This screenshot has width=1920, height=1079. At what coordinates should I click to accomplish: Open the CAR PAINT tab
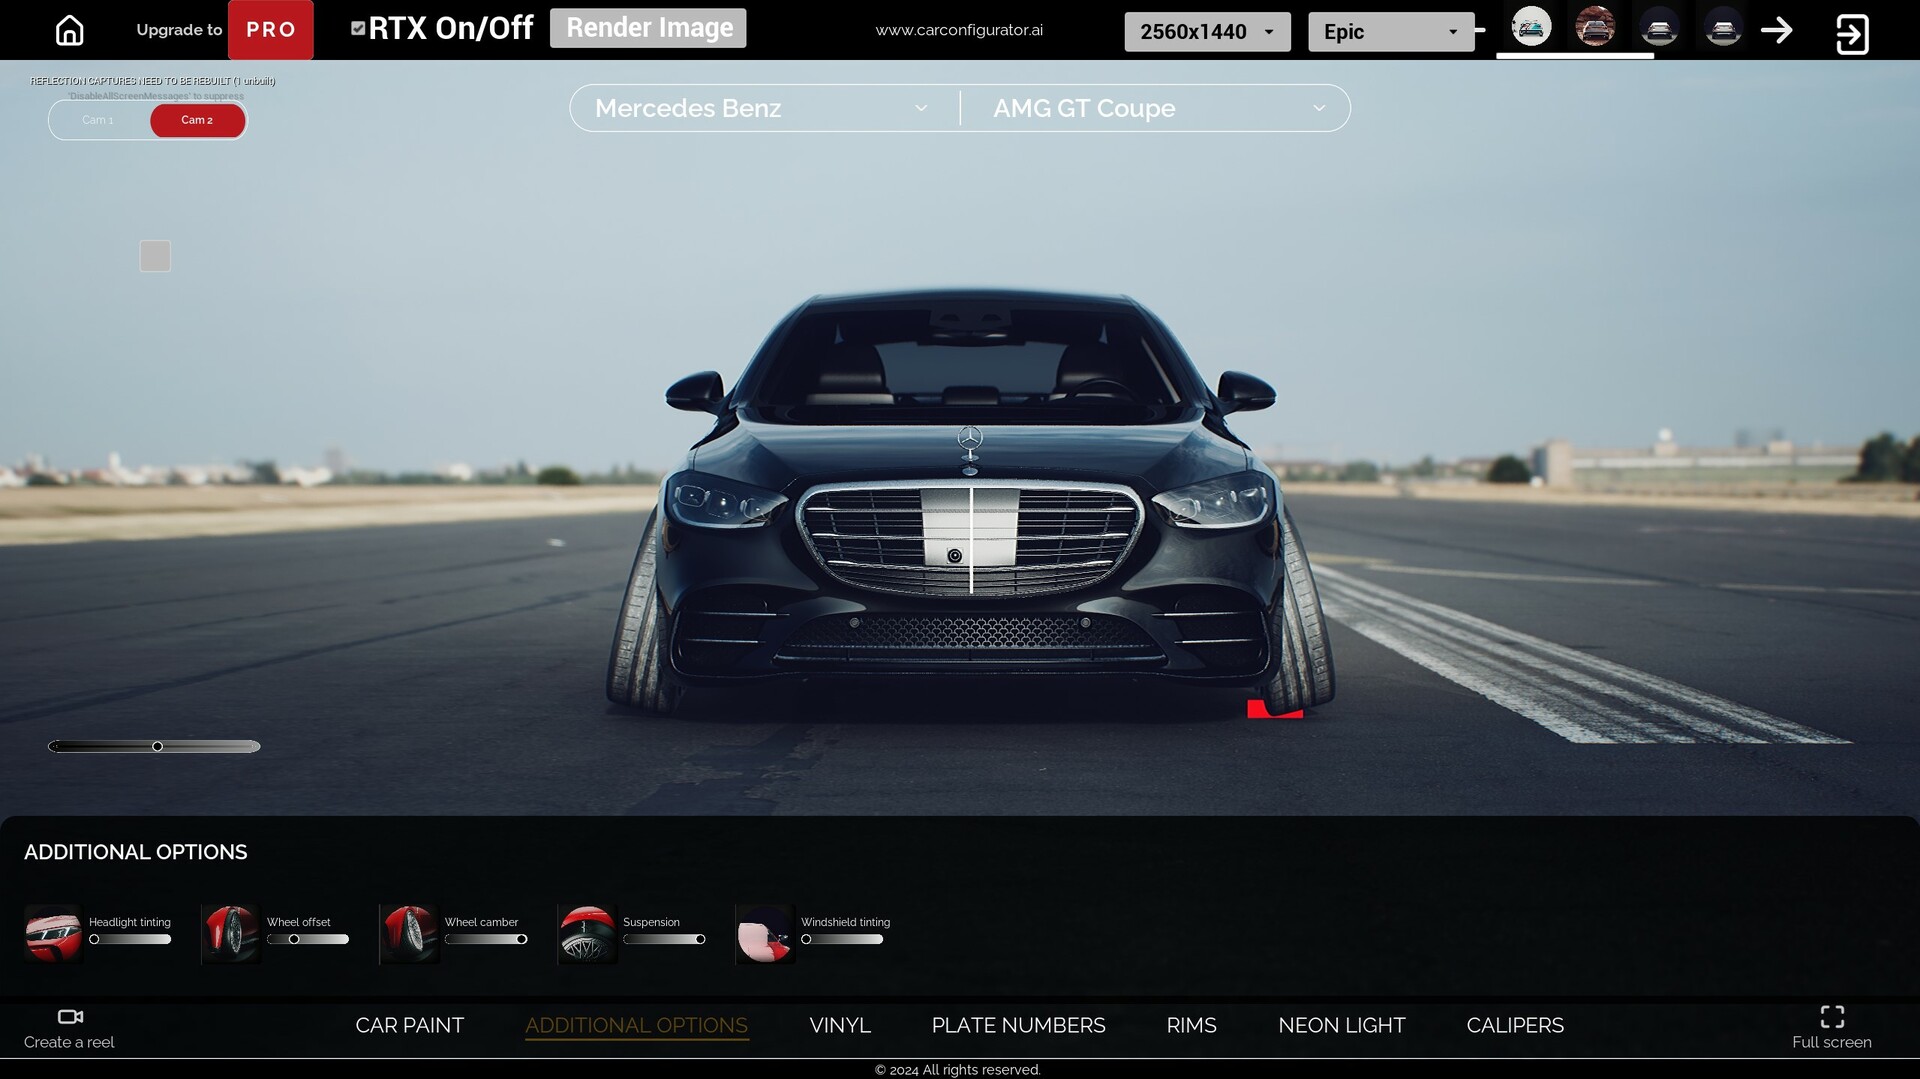(x=409, y=1025)
